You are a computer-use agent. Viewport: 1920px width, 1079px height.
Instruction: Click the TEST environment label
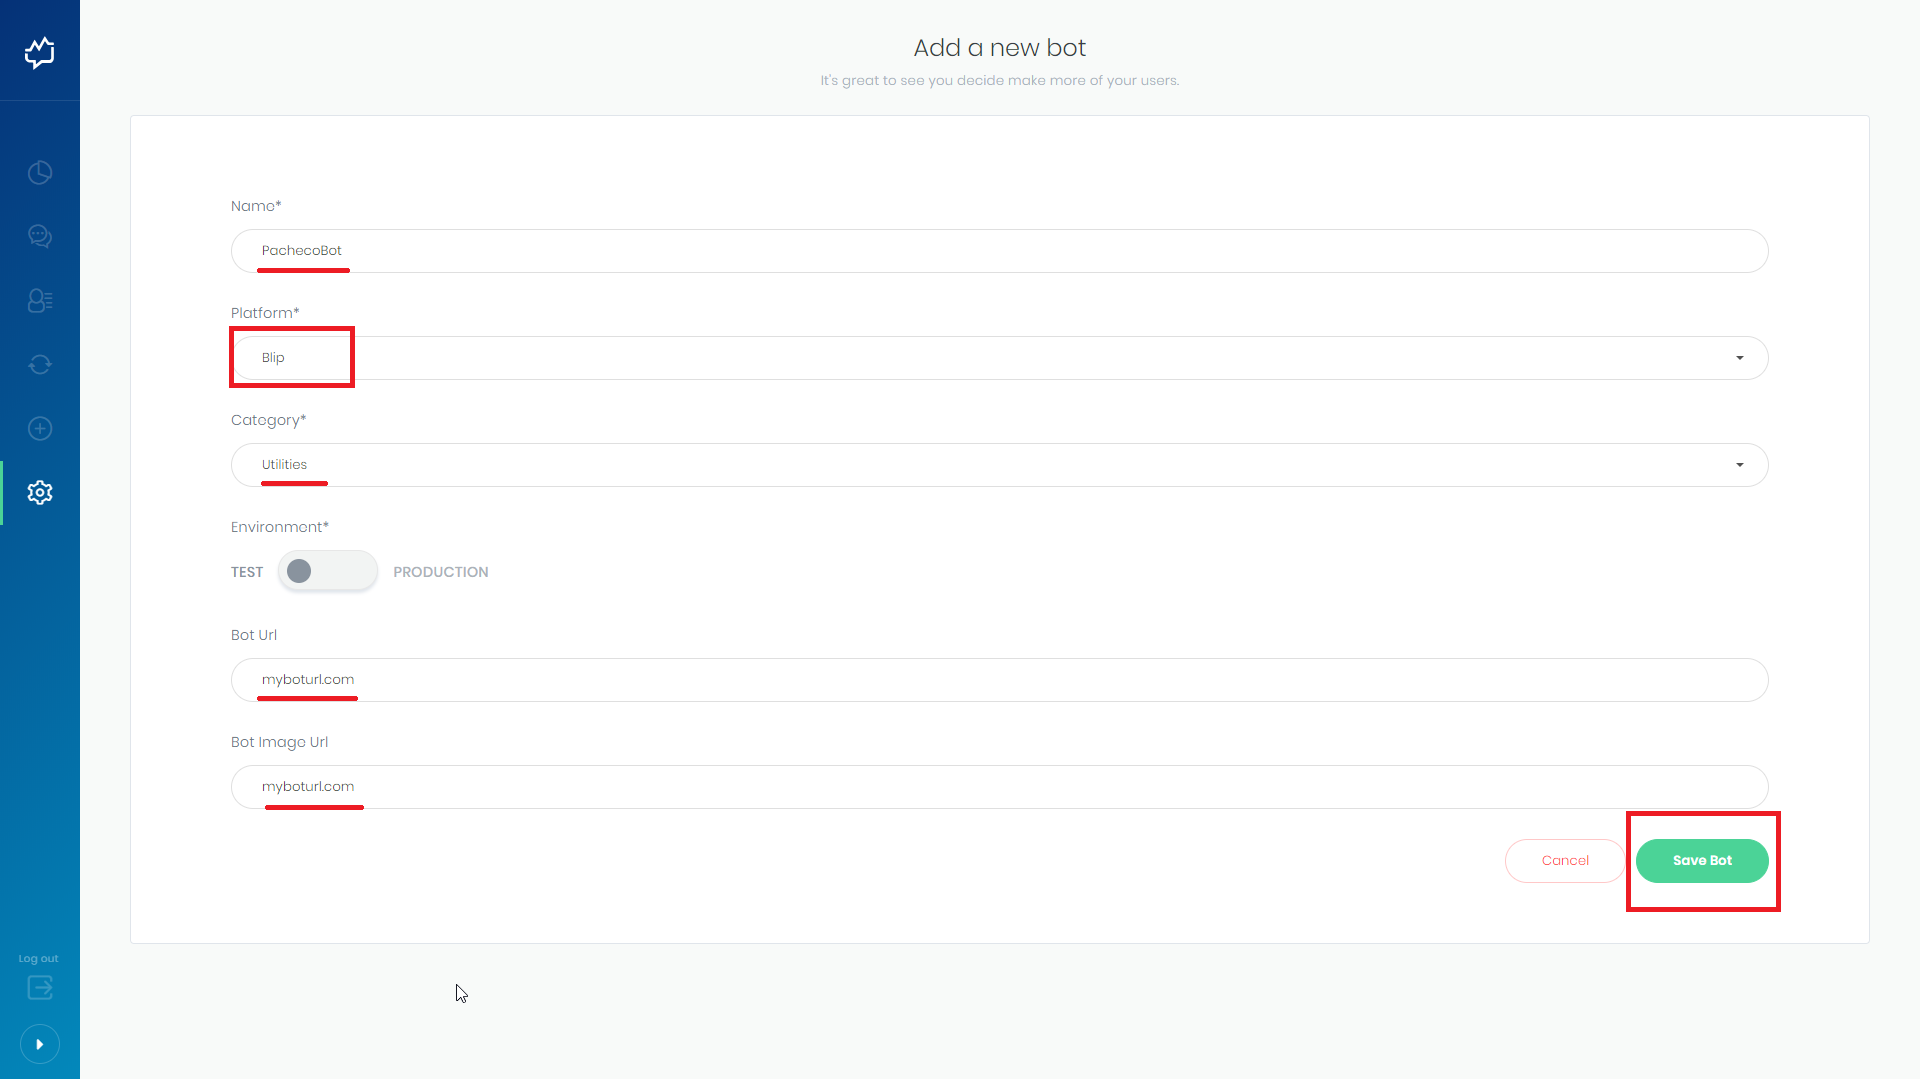coord(247,572)
